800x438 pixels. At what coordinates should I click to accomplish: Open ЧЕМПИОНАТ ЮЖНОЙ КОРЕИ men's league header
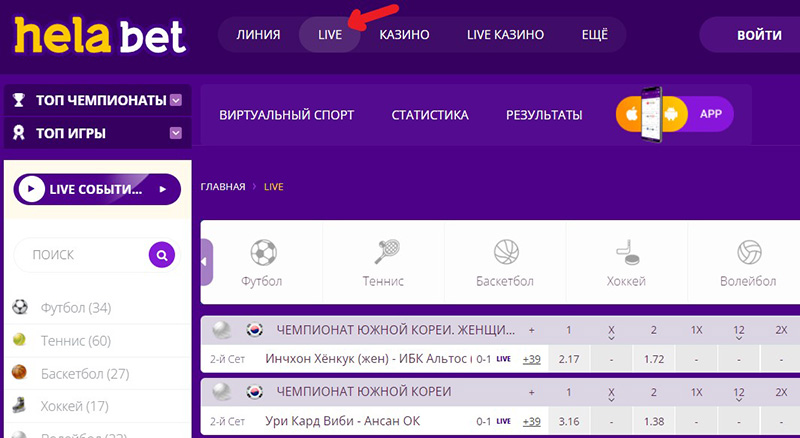(x=364, y=392)
